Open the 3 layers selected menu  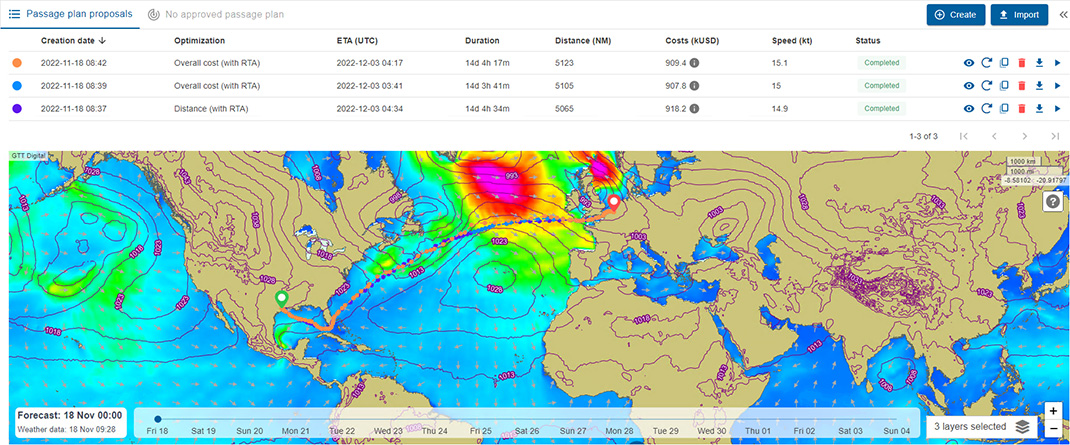980,426
